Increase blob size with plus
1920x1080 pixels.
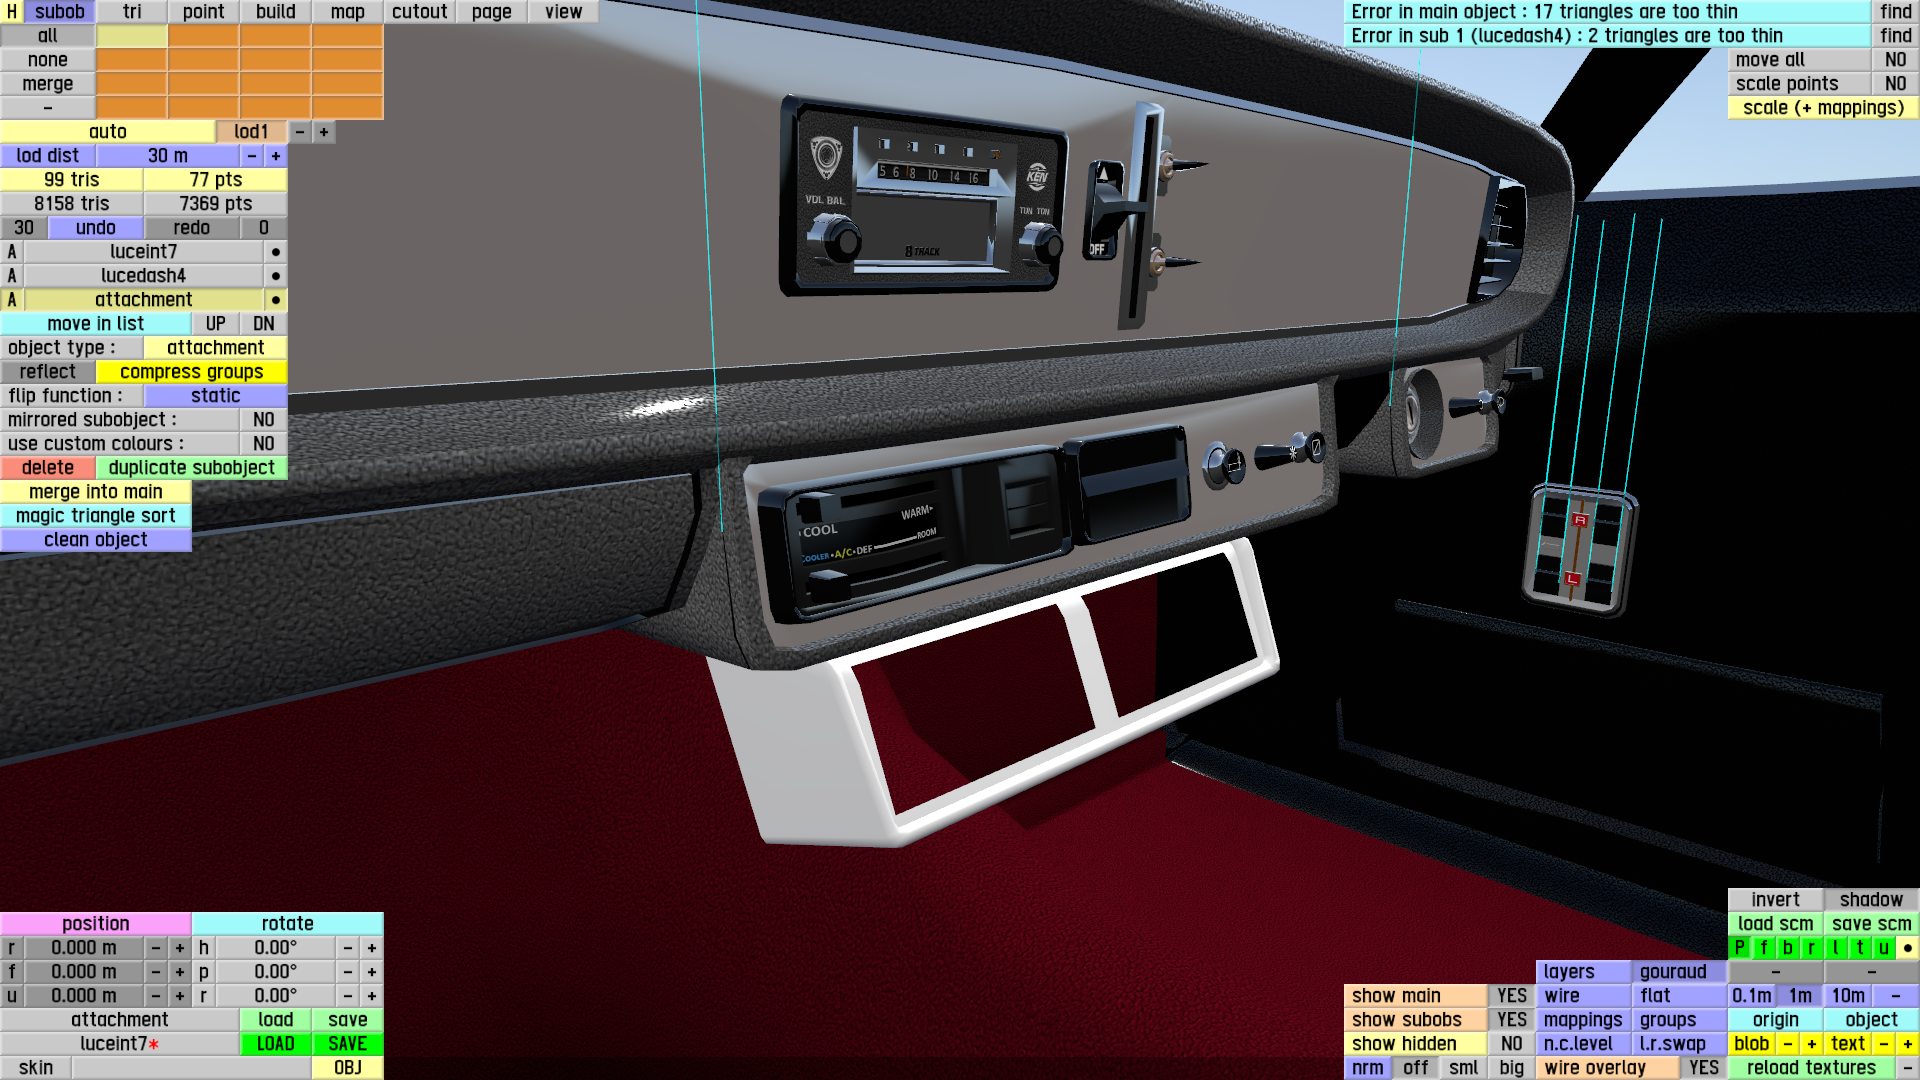click(x=1811, y=1044)
